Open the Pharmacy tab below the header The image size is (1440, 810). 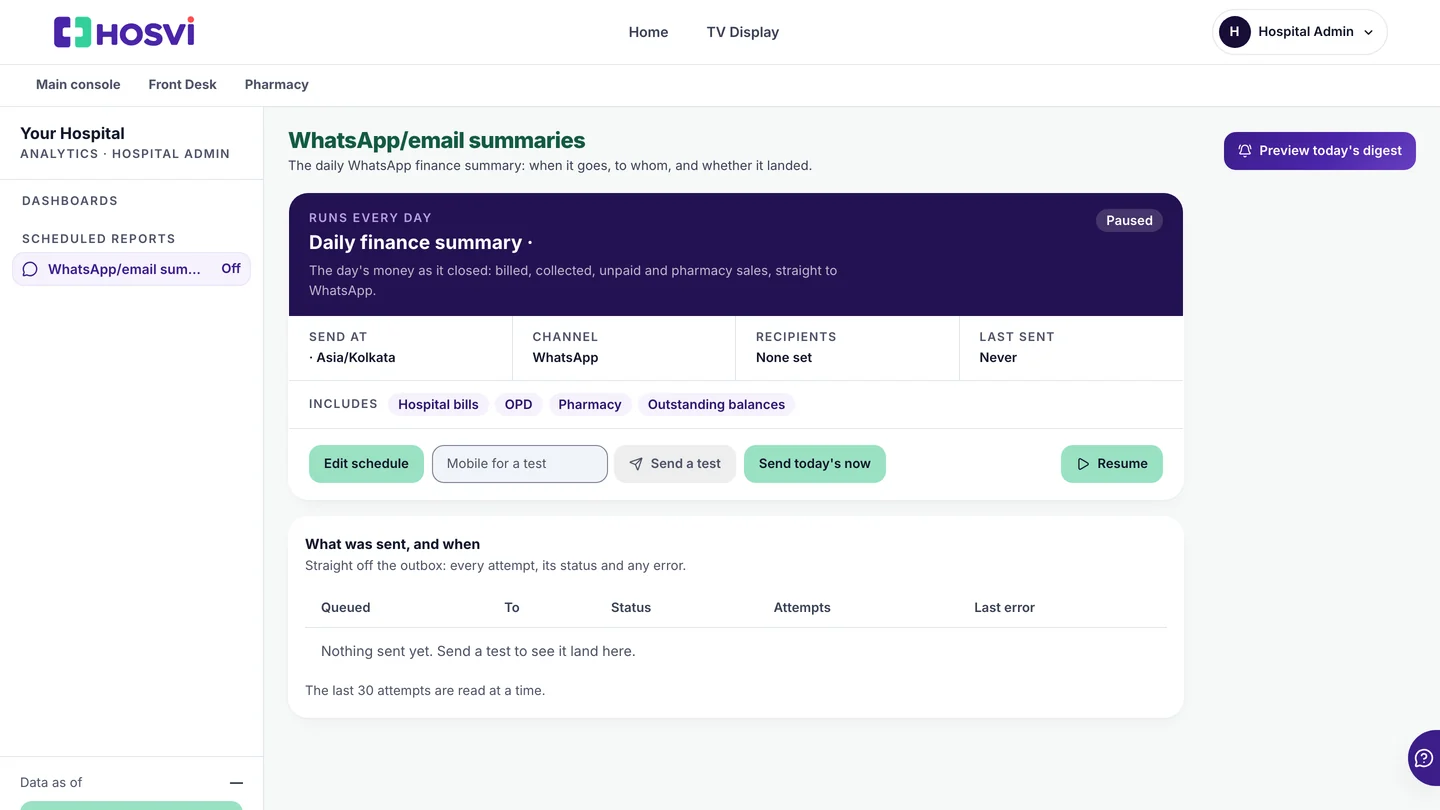(276, 85)
